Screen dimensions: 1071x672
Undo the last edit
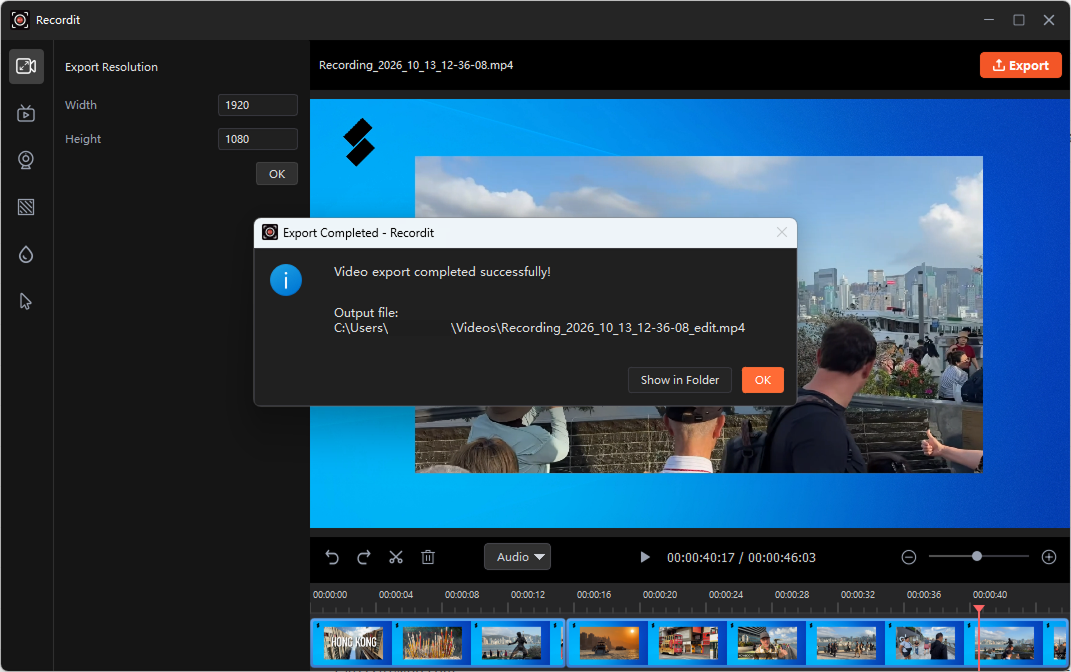click(332, 557)
